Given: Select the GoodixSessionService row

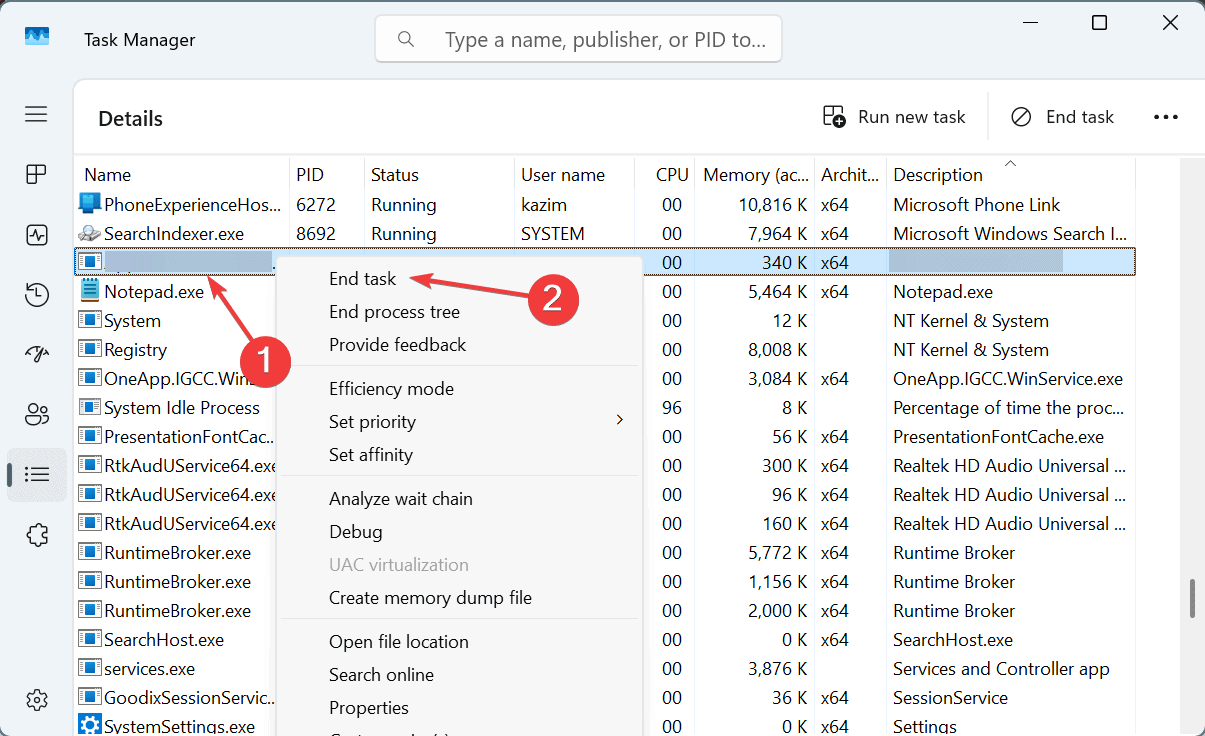Looking at the screenshot, I should [606, 698].
